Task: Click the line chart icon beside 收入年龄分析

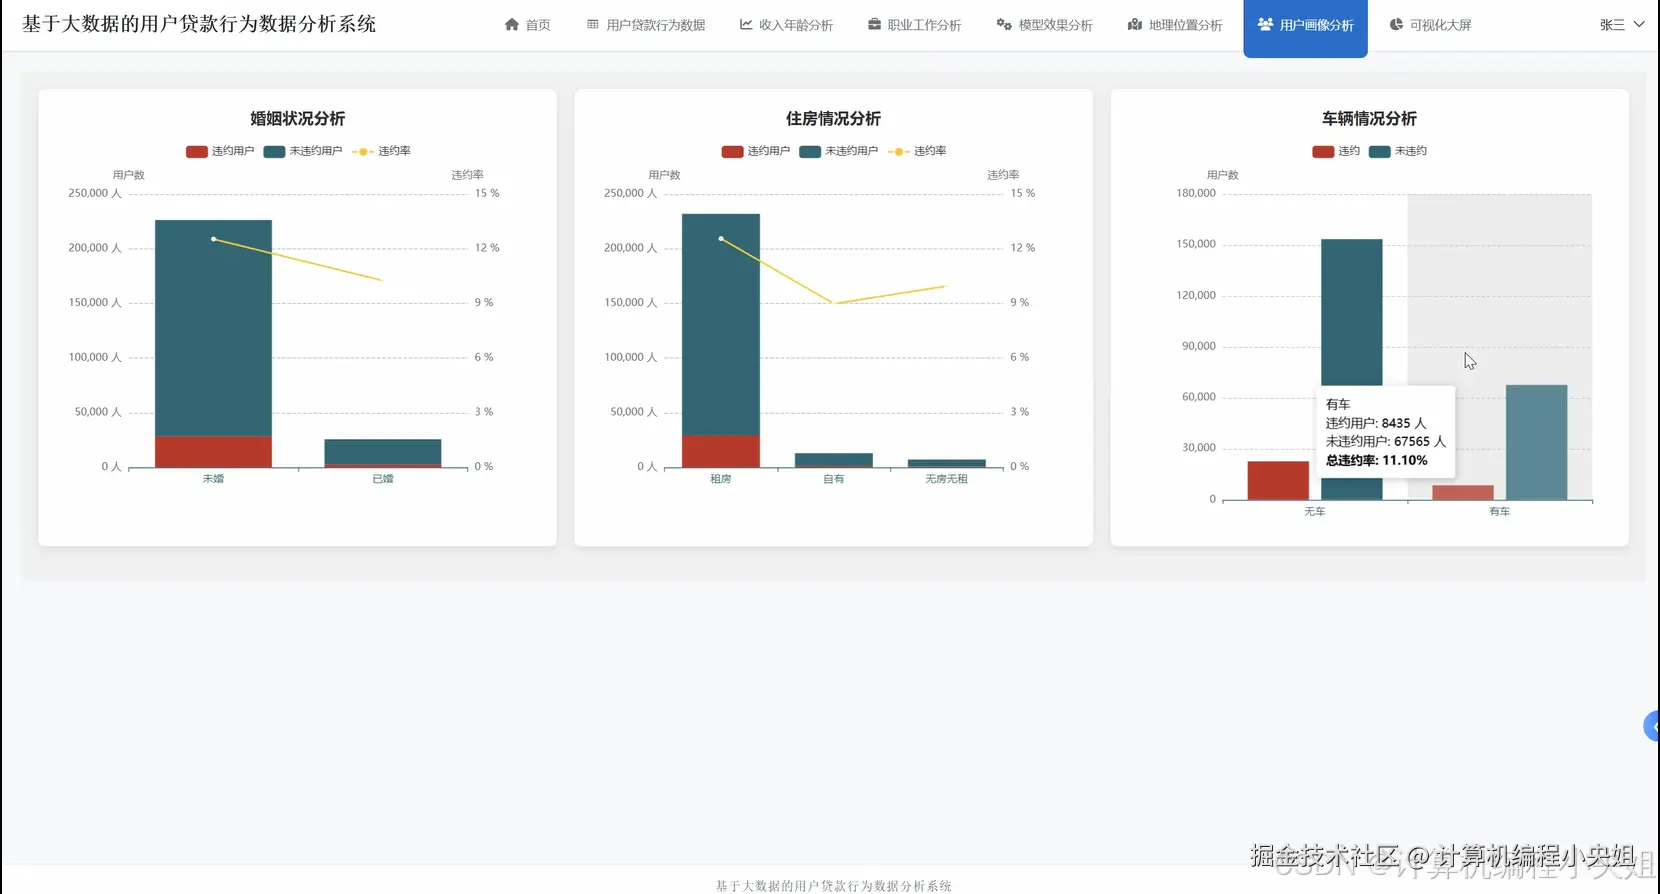Action: pyautogui.click(x=746, y=24)
